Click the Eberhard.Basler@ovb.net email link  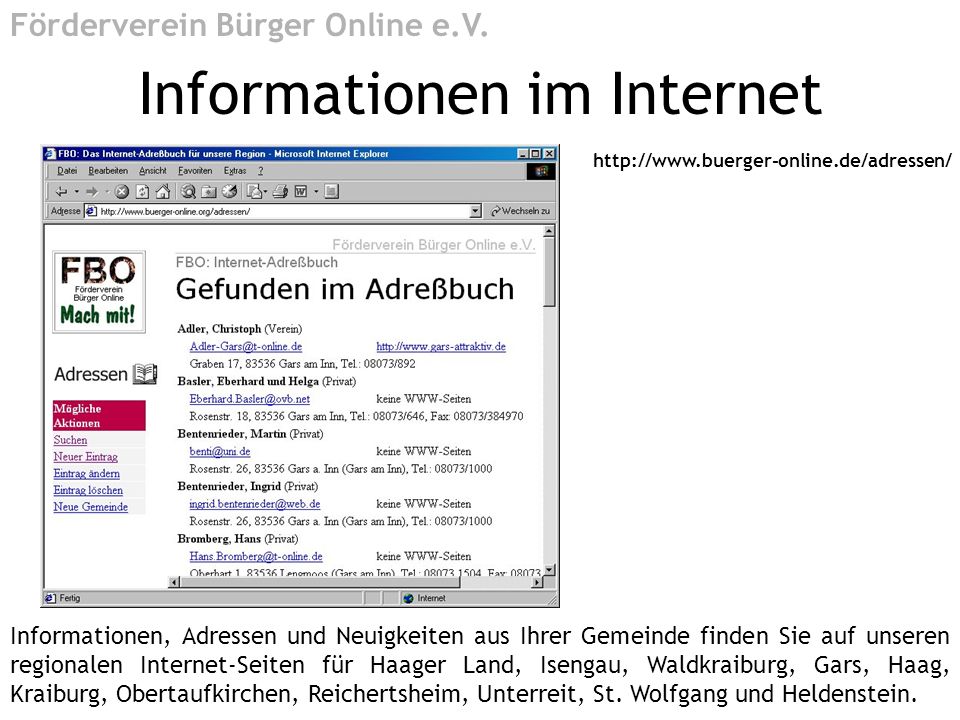pos(250,399)
